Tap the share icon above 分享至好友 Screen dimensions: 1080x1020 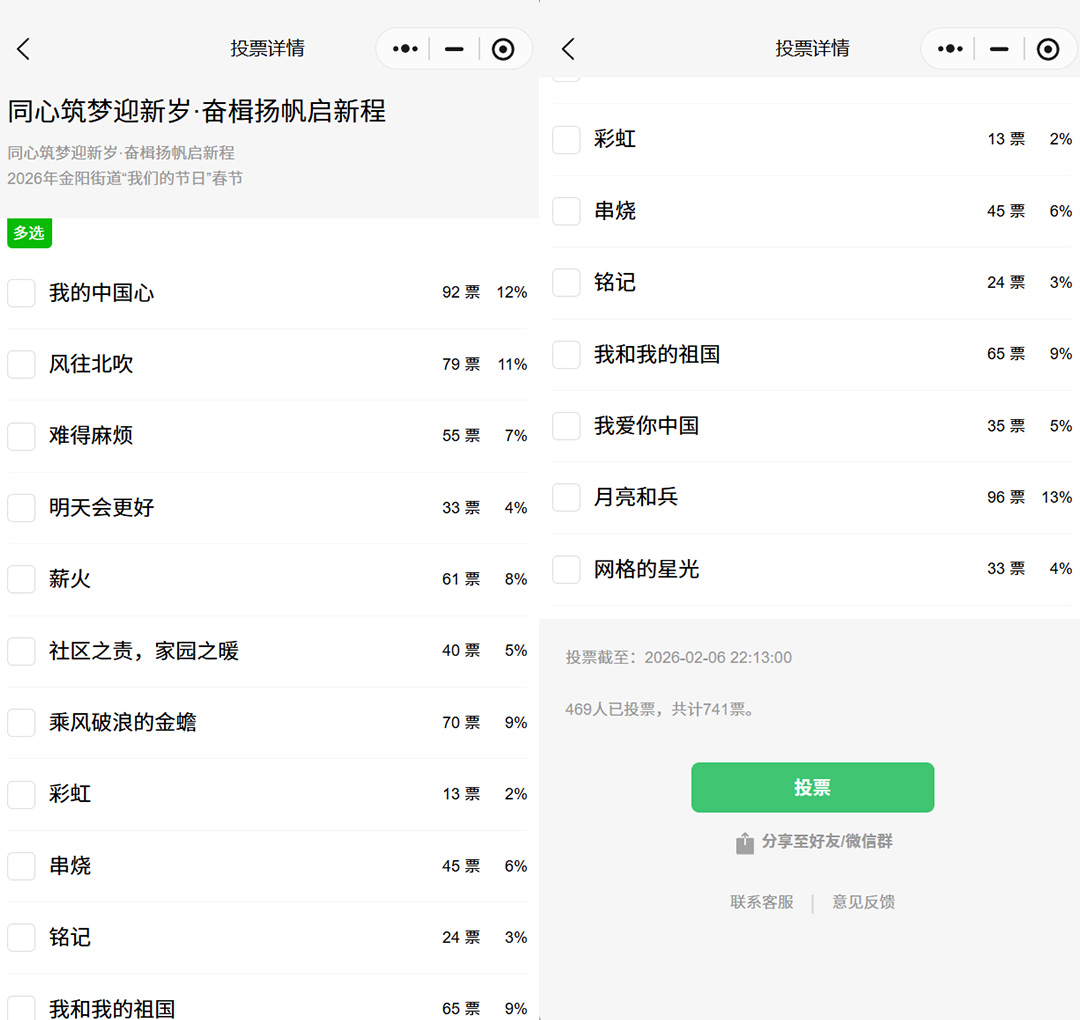click(744, 841)
